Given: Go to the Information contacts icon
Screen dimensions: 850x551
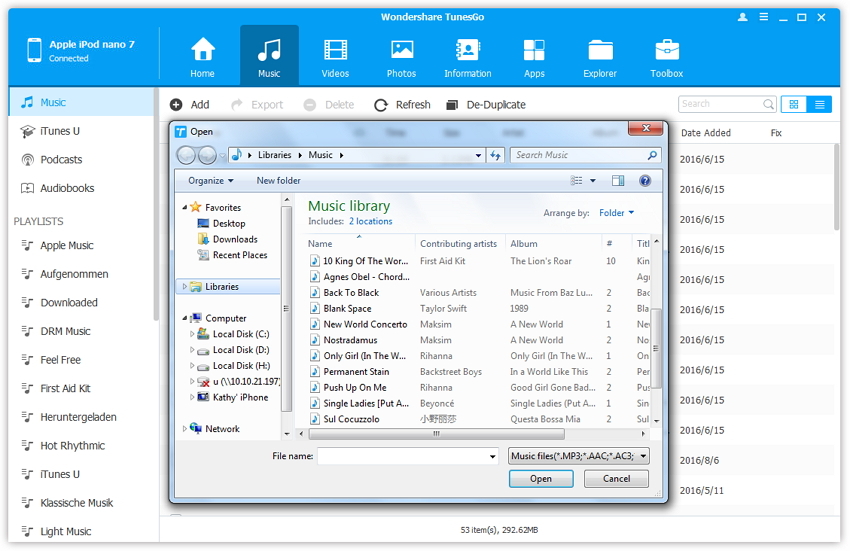Looking at the screenshot, I should [x=467, y=51].
